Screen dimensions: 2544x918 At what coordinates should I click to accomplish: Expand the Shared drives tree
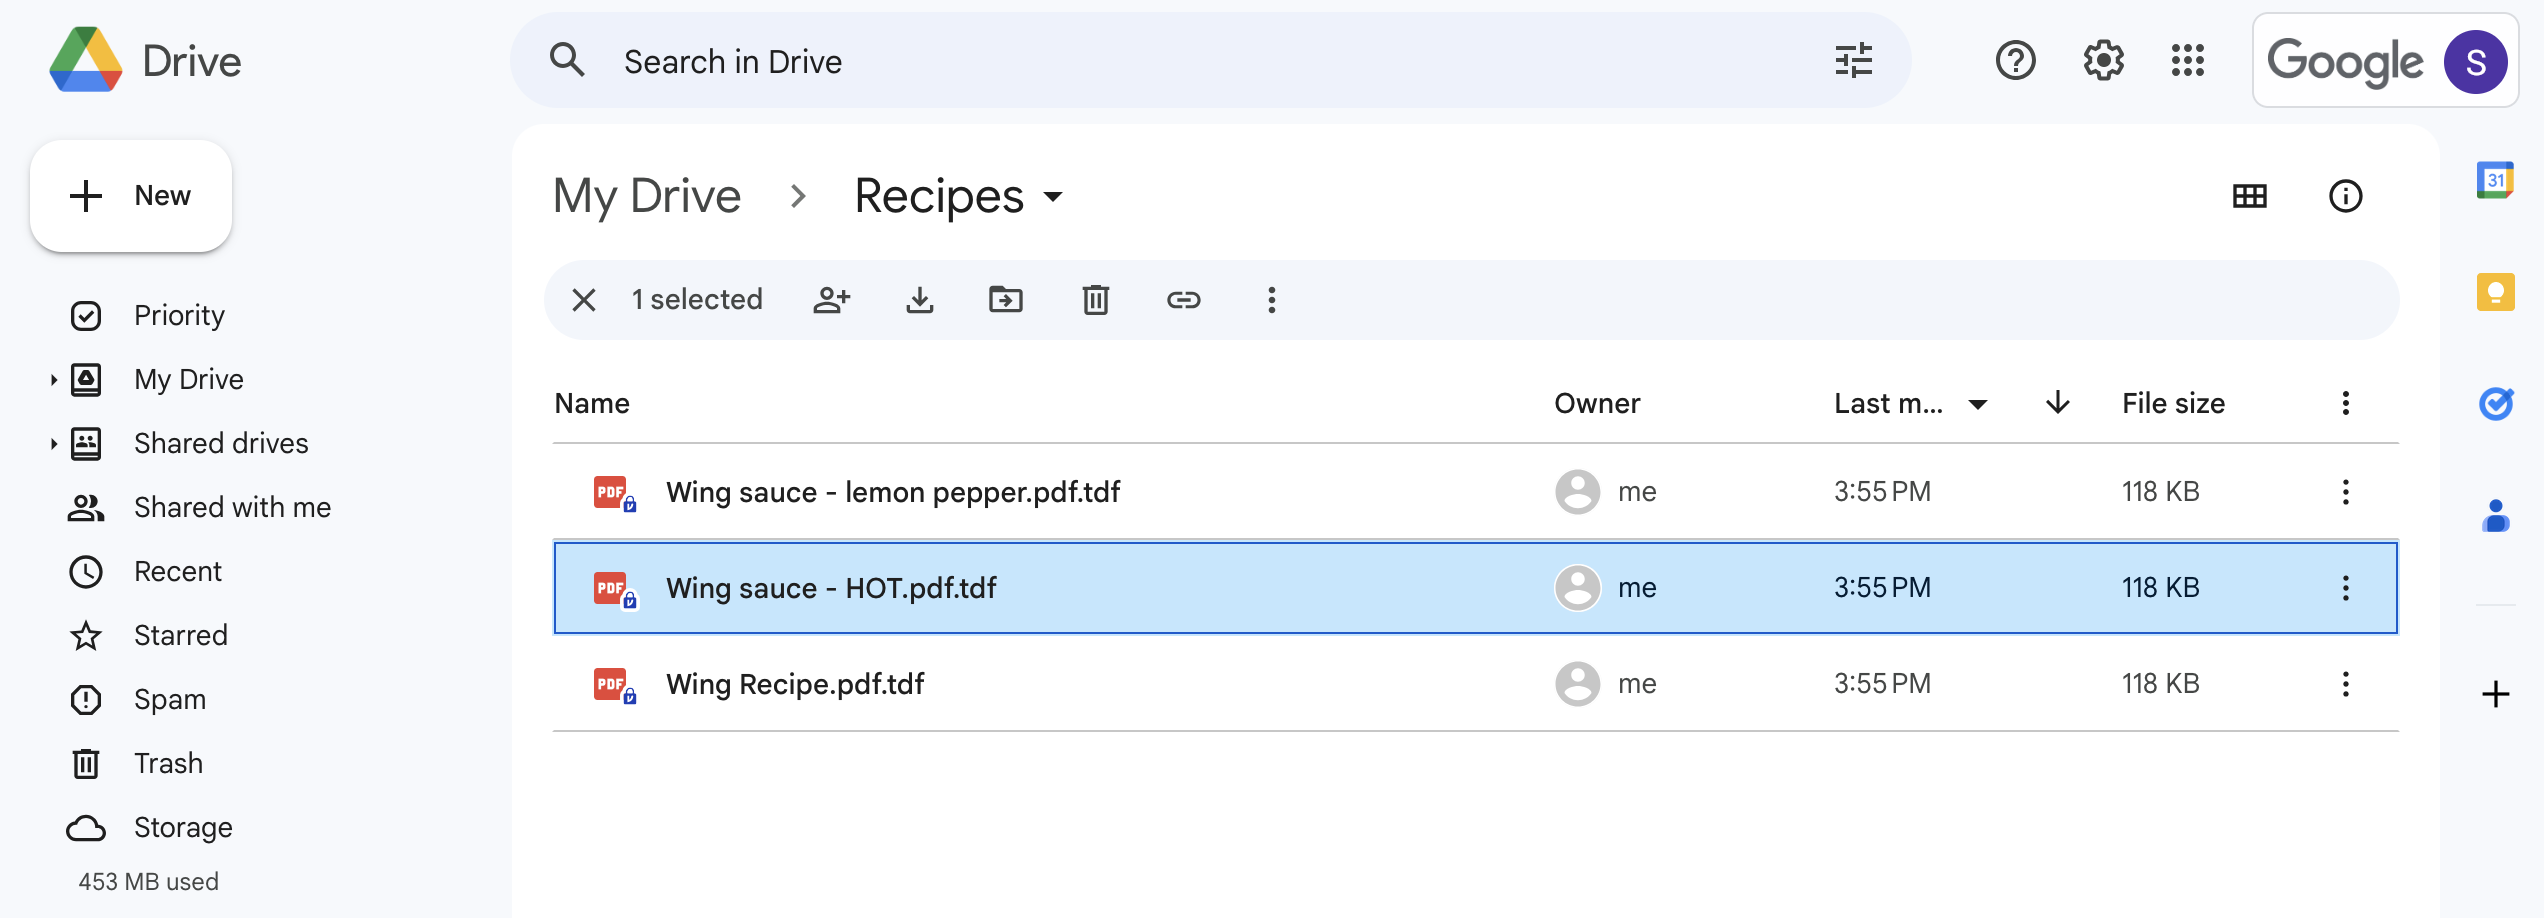click(53, 444)
